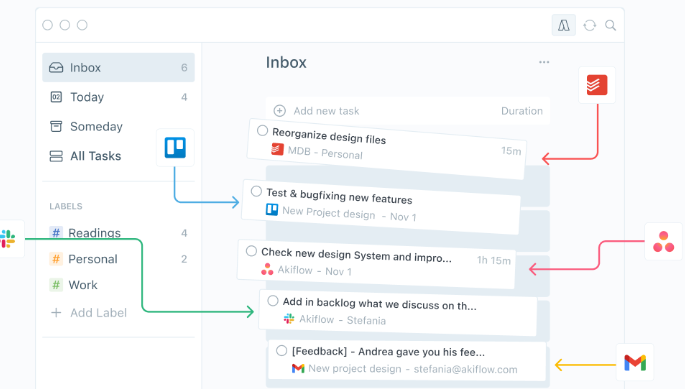Click the Asana icon next to Akiflow - Nov 1

click(267, 269)
